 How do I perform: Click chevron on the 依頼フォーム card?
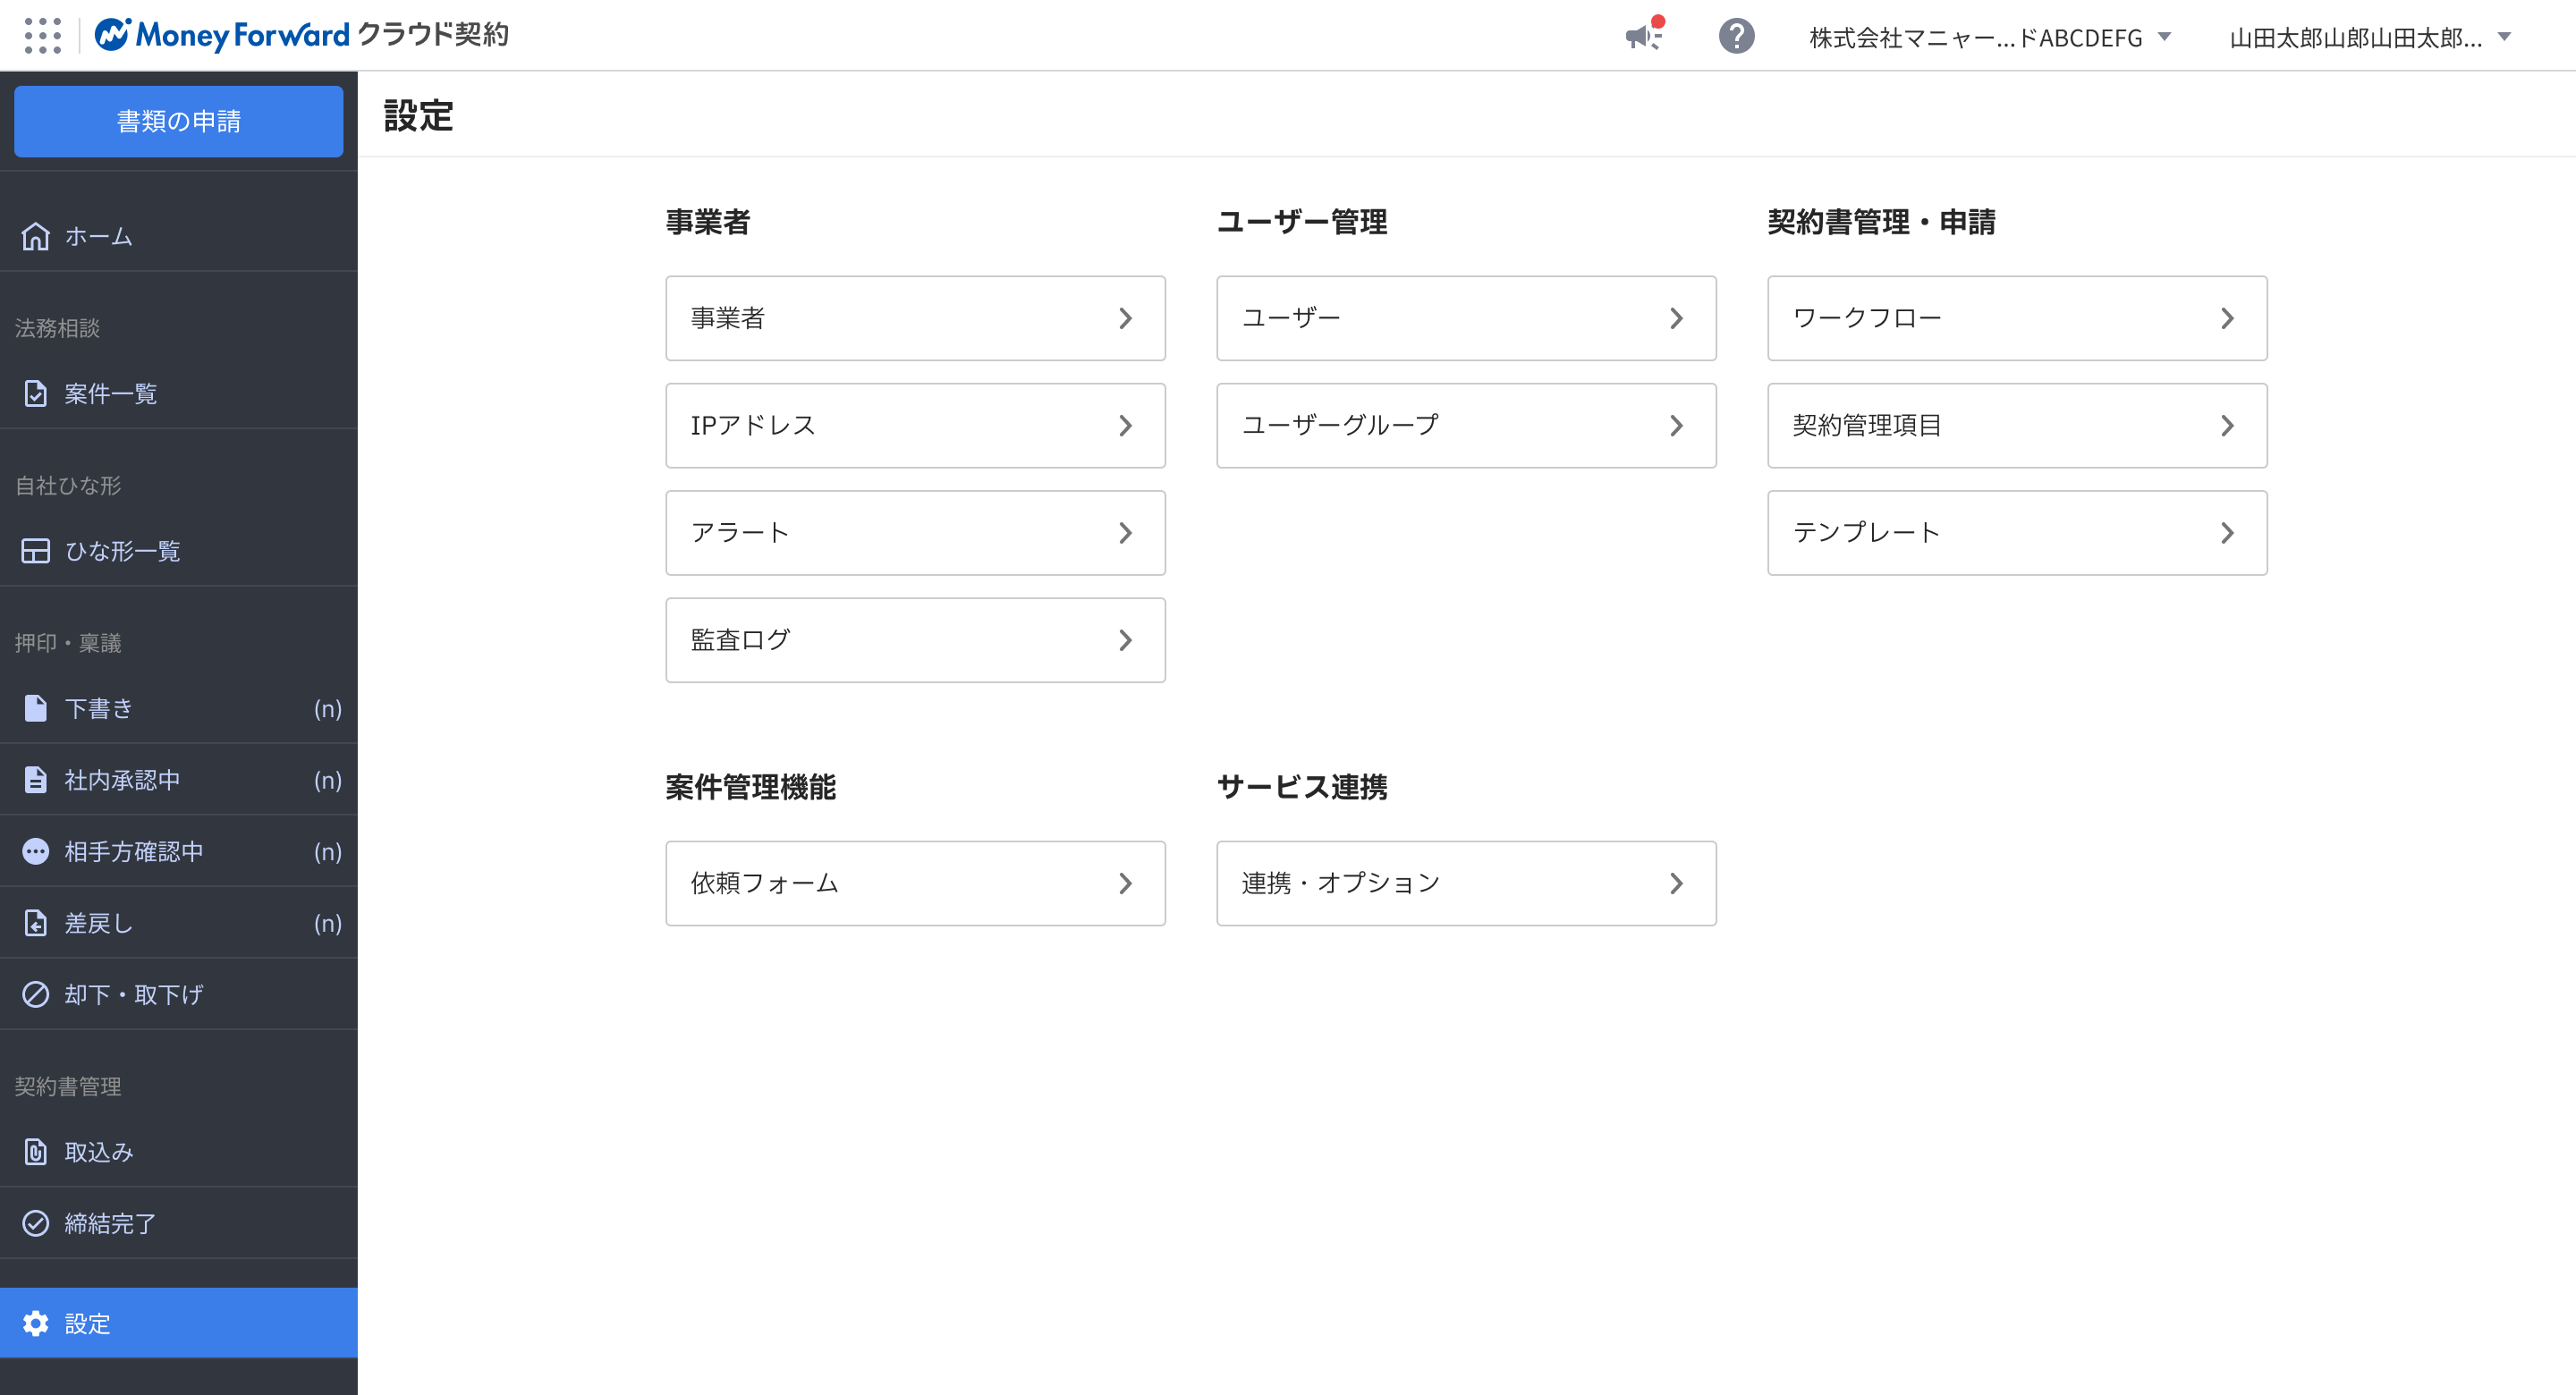(1126, 883)
